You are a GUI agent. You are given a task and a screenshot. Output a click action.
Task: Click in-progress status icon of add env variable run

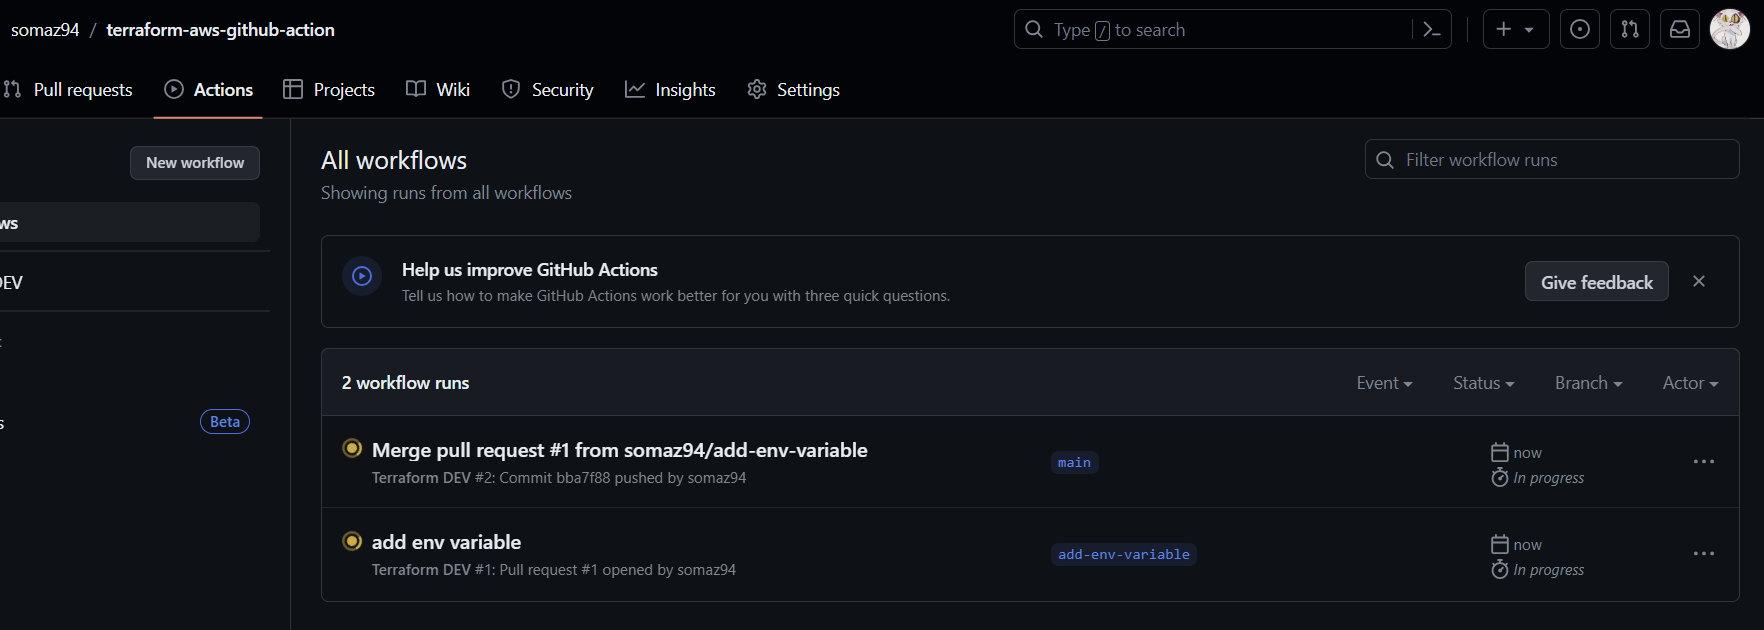tap(352, 541)
